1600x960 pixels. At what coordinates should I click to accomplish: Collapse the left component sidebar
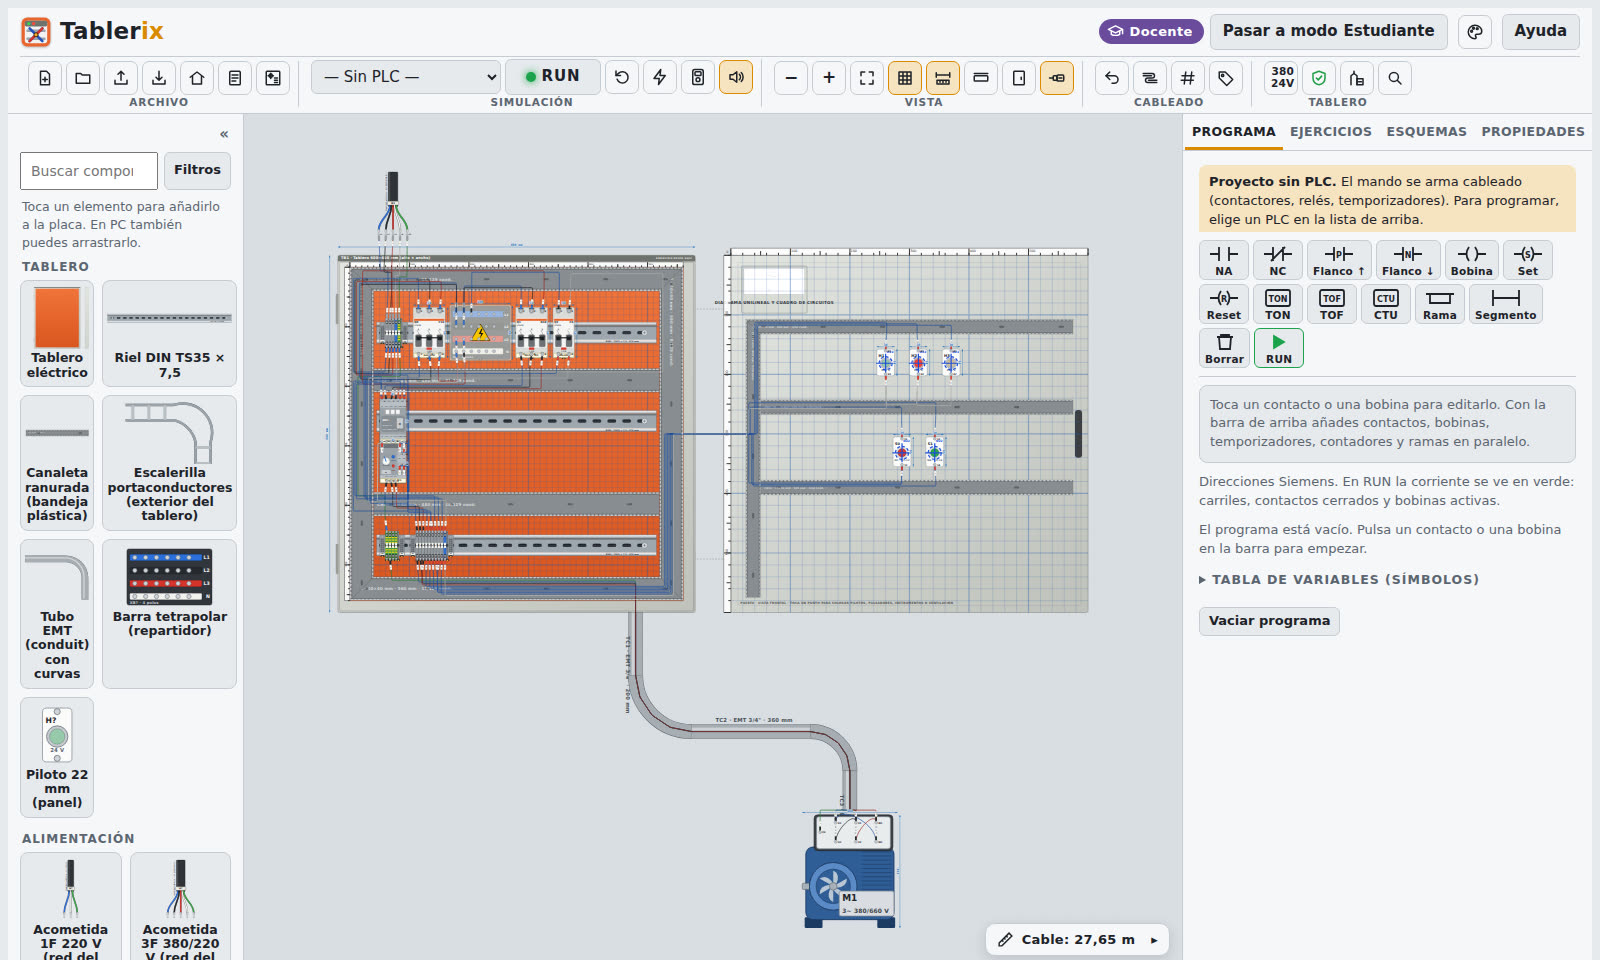click(224, 134)
